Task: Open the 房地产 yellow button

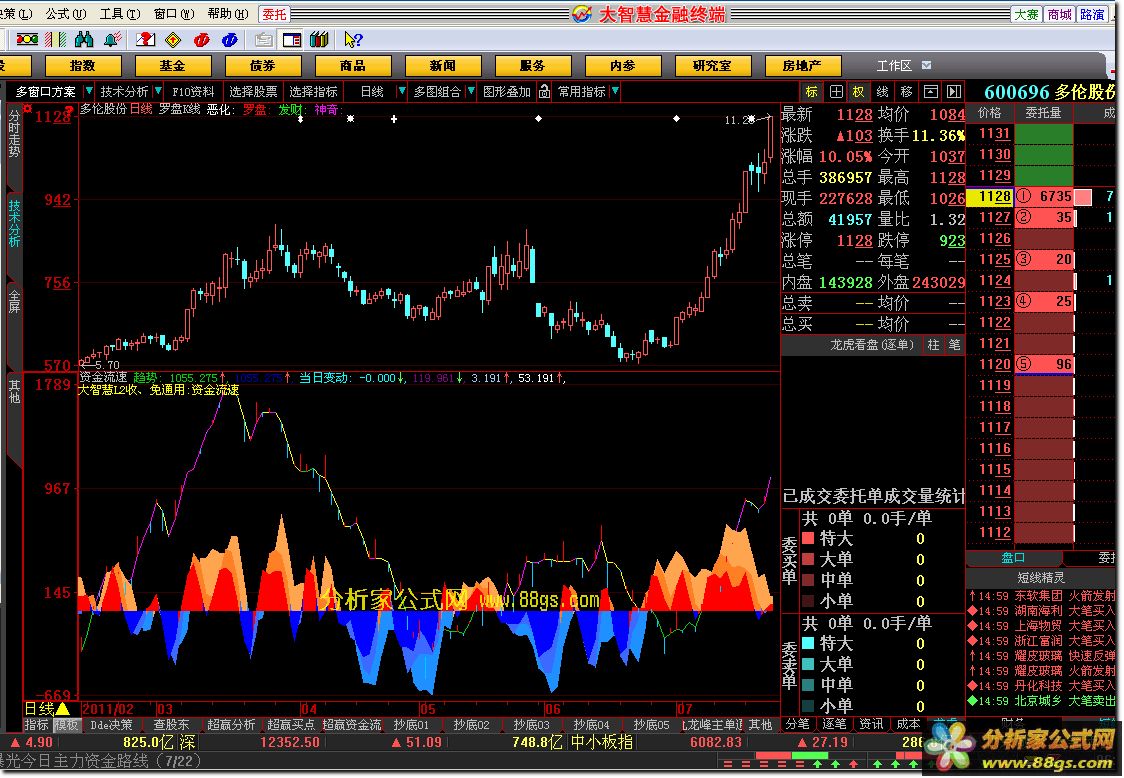Action: click(802, 65)
